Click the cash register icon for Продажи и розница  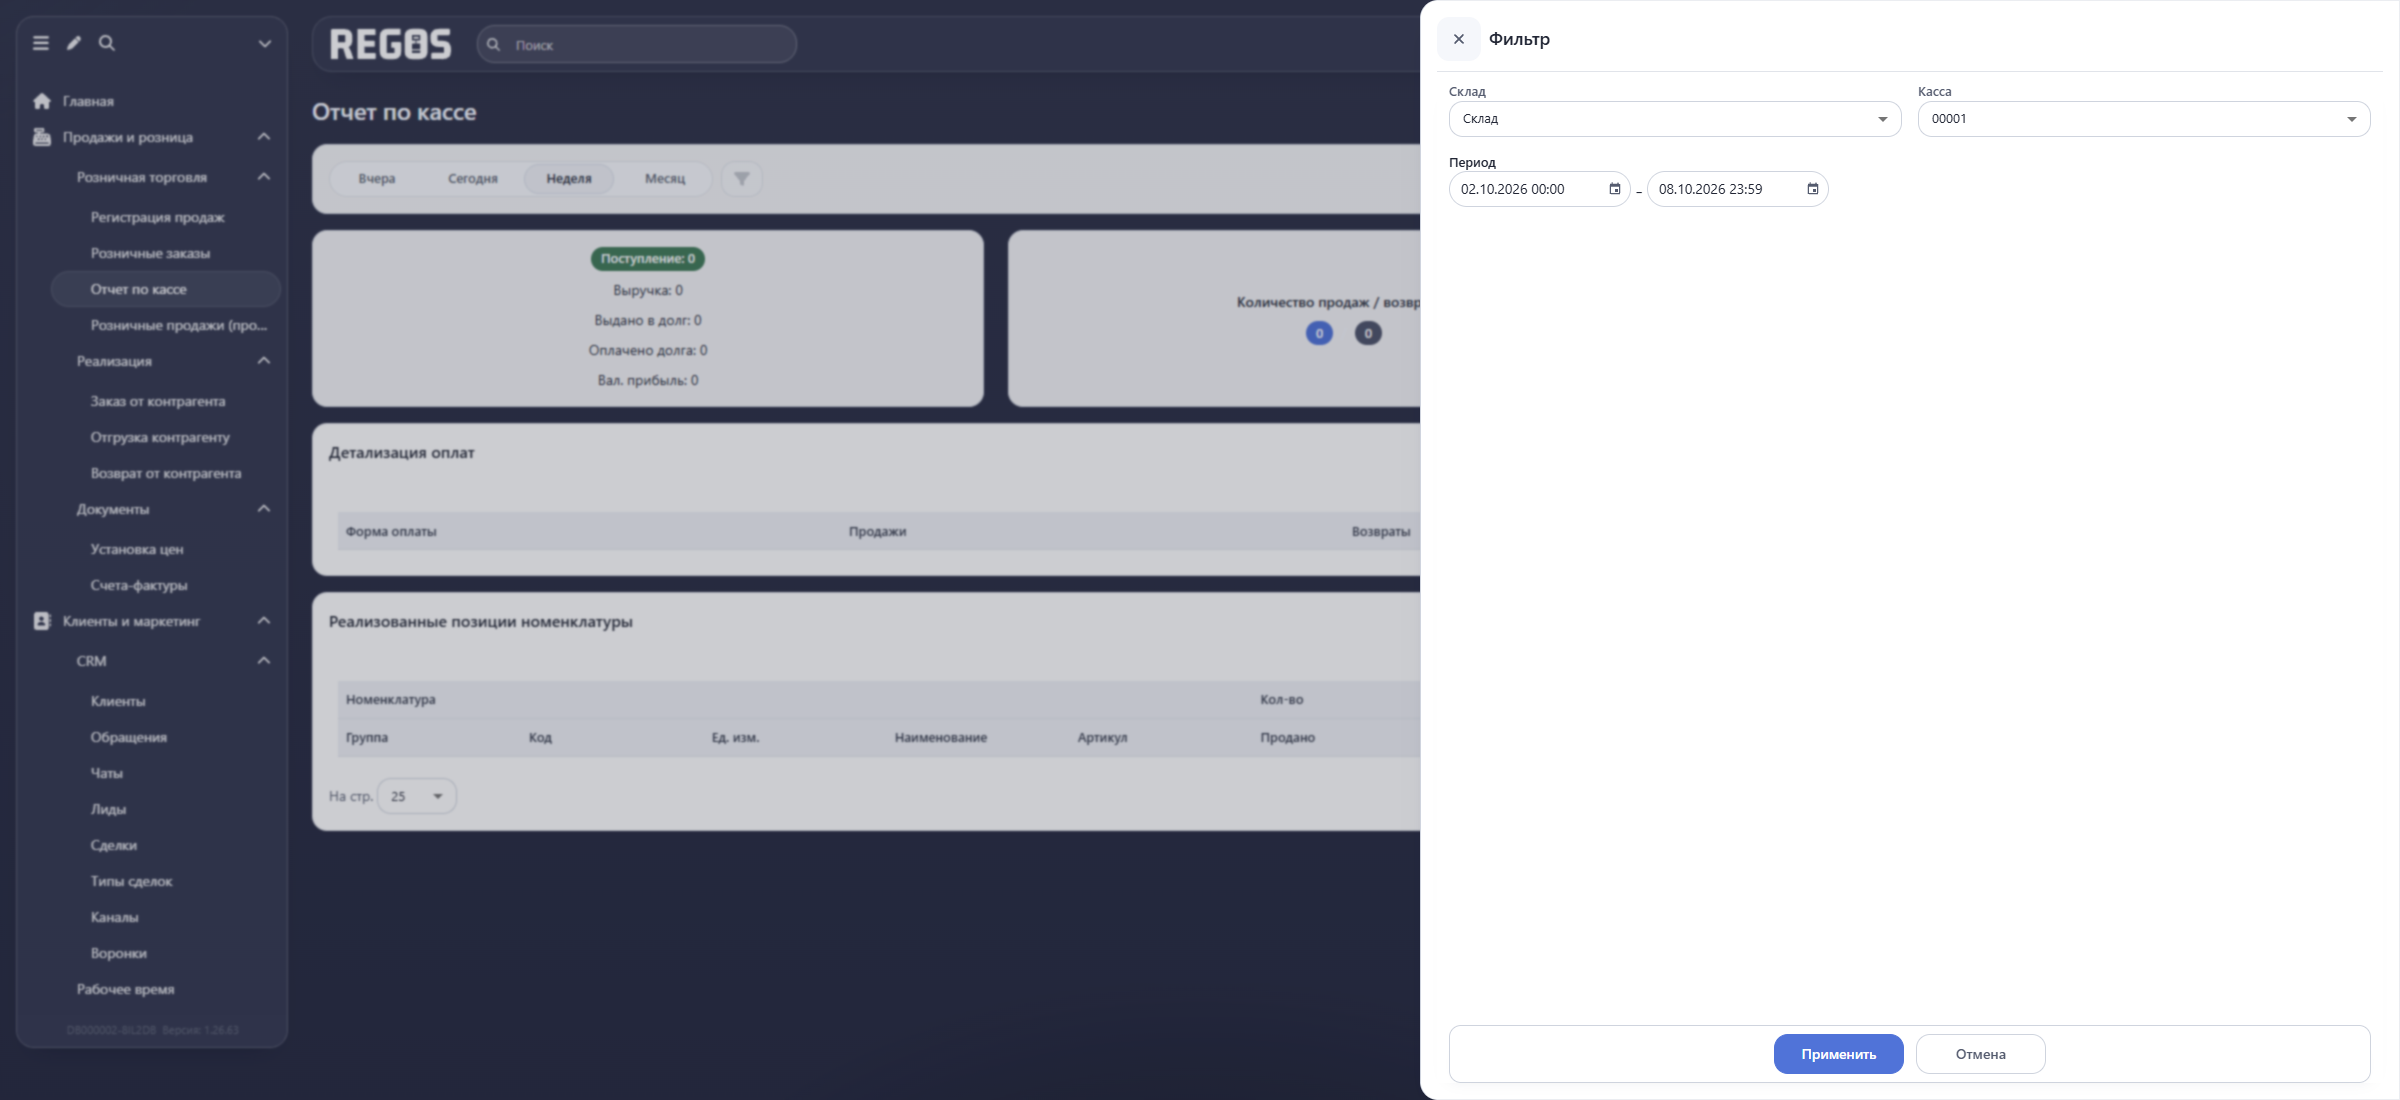click(x=42, y=137)
